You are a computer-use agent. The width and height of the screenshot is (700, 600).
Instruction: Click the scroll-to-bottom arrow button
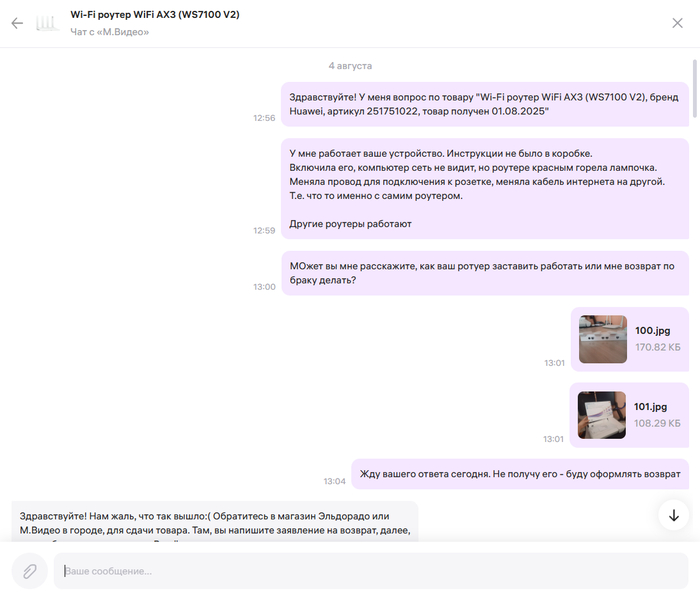673,515
